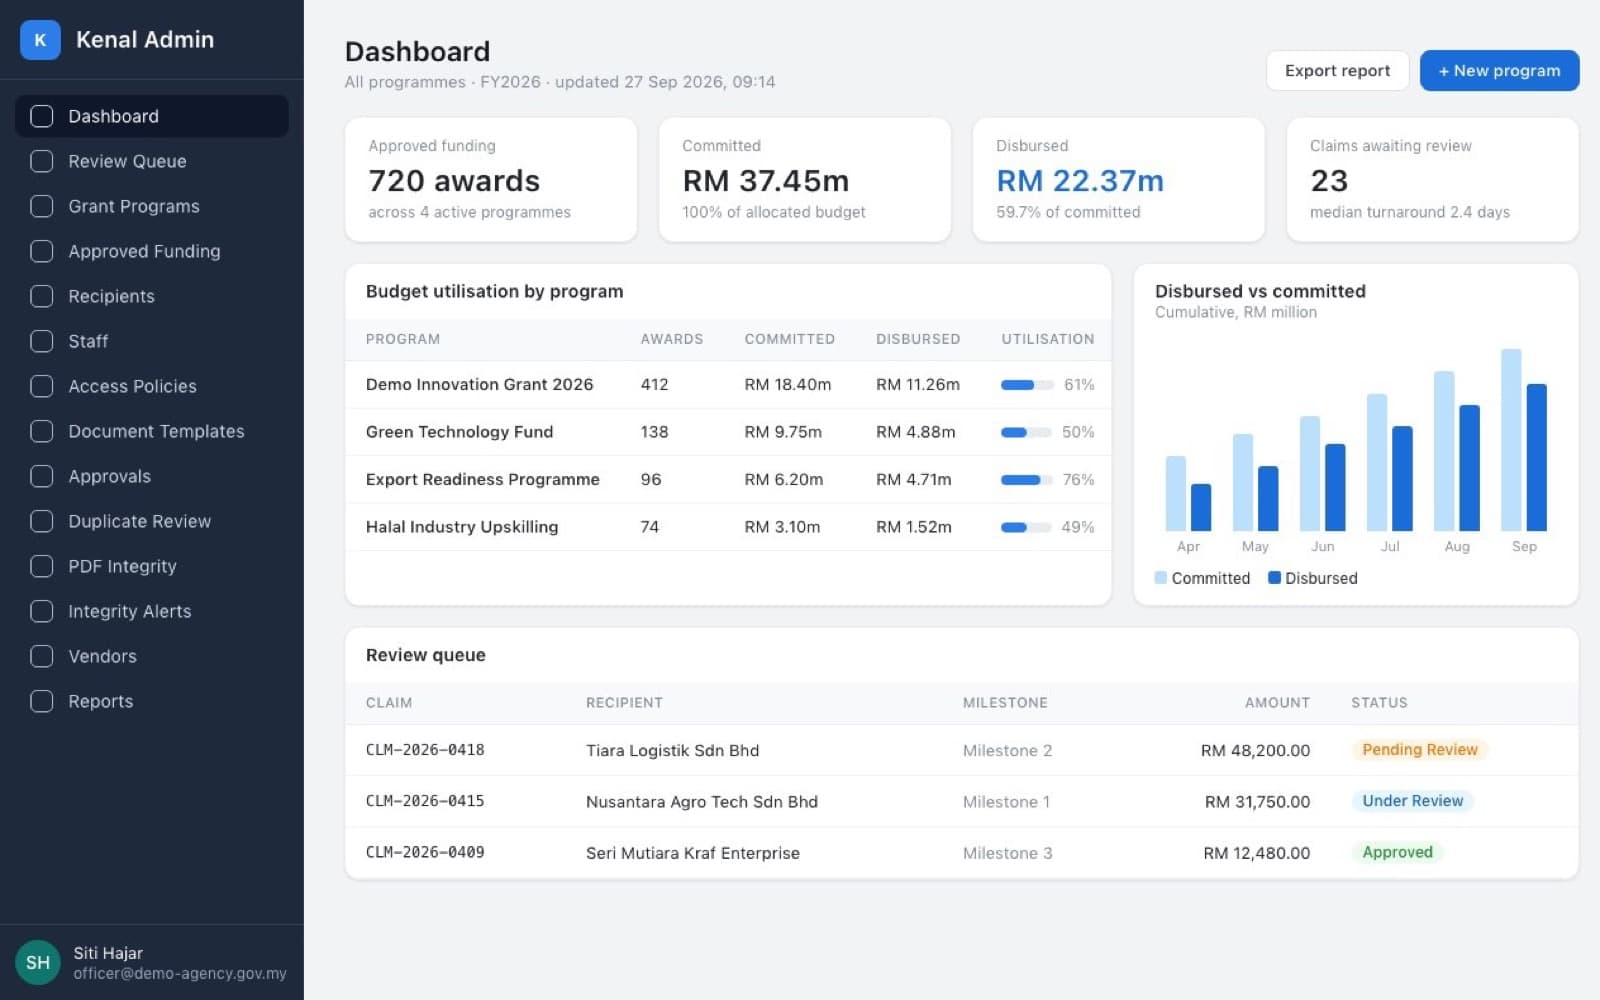Click the Access Policies sidebar icon
The width and height of the screenshot is (1600, 1000).
click(x=42, y=386)
